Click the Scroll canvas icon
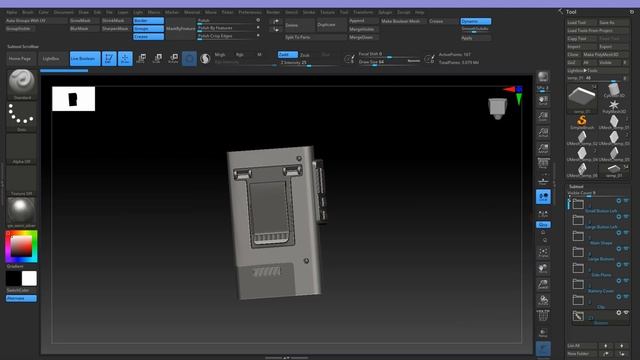Screen dimensions: 640x360 pyautogui.click(x=543, y=101)
